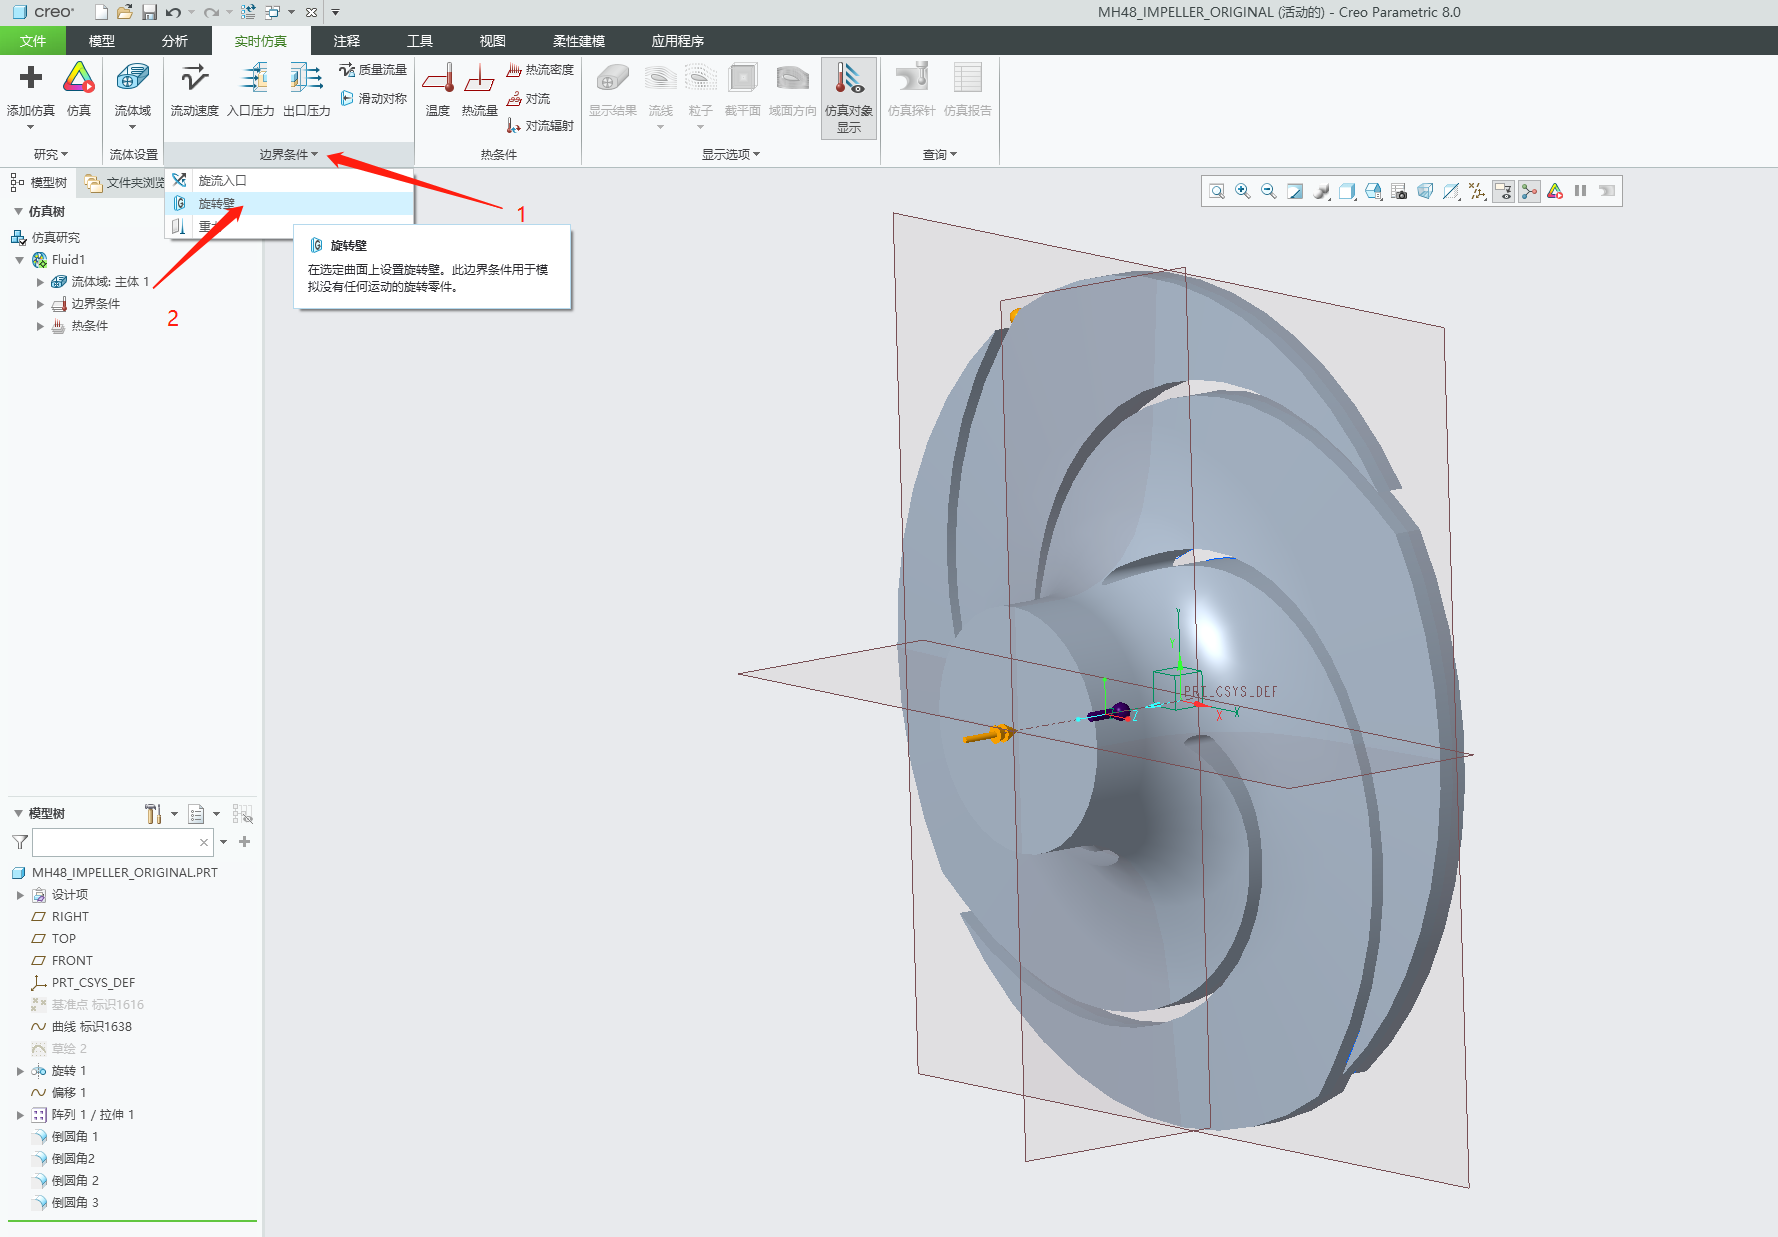
Task: Choose 旋转壁 from the boundary conditions menu
Action: point(217,204)
